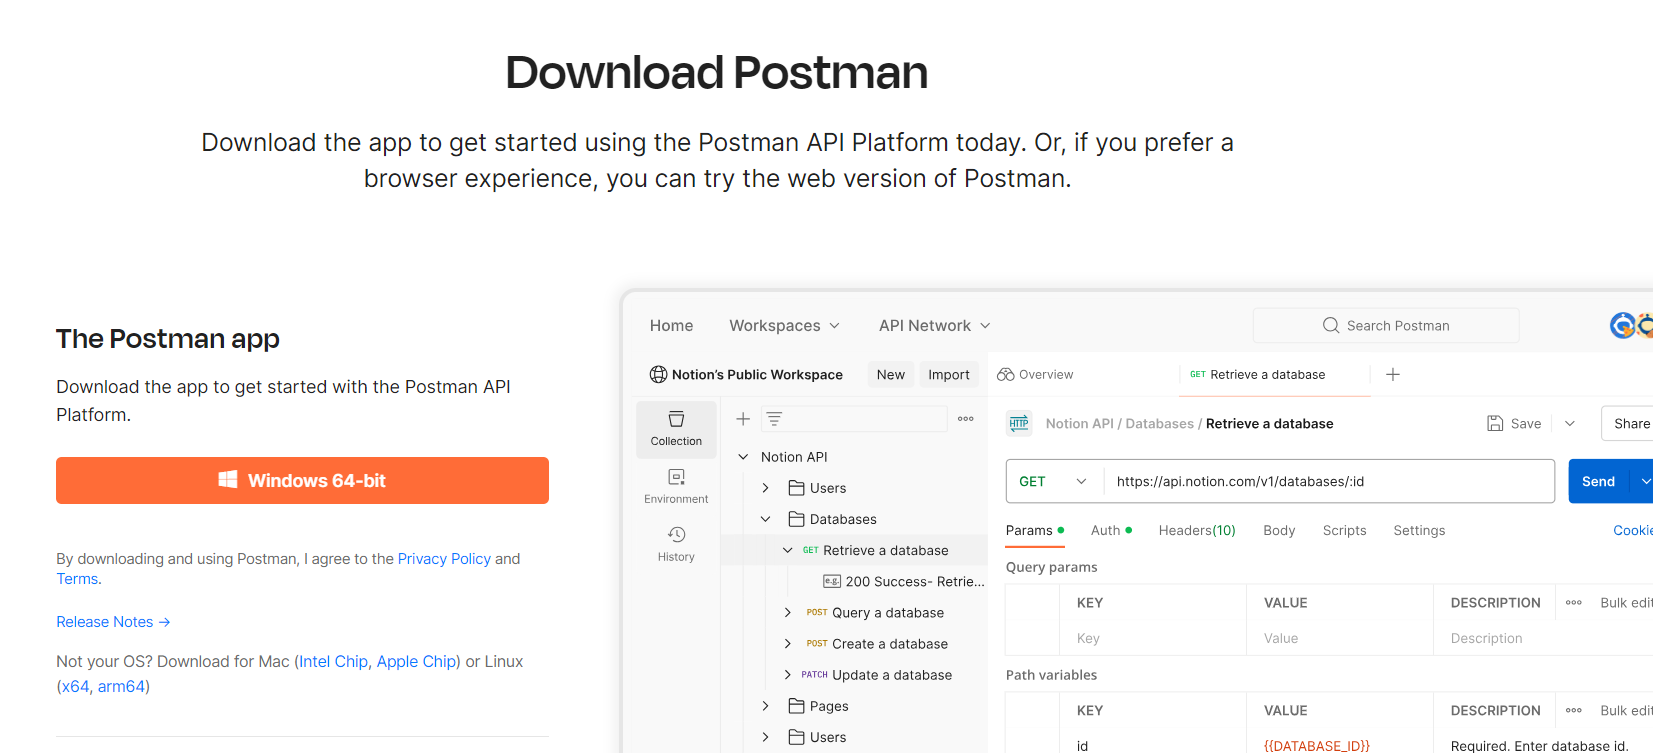Switch to the Body tab

click(1279, 531)
